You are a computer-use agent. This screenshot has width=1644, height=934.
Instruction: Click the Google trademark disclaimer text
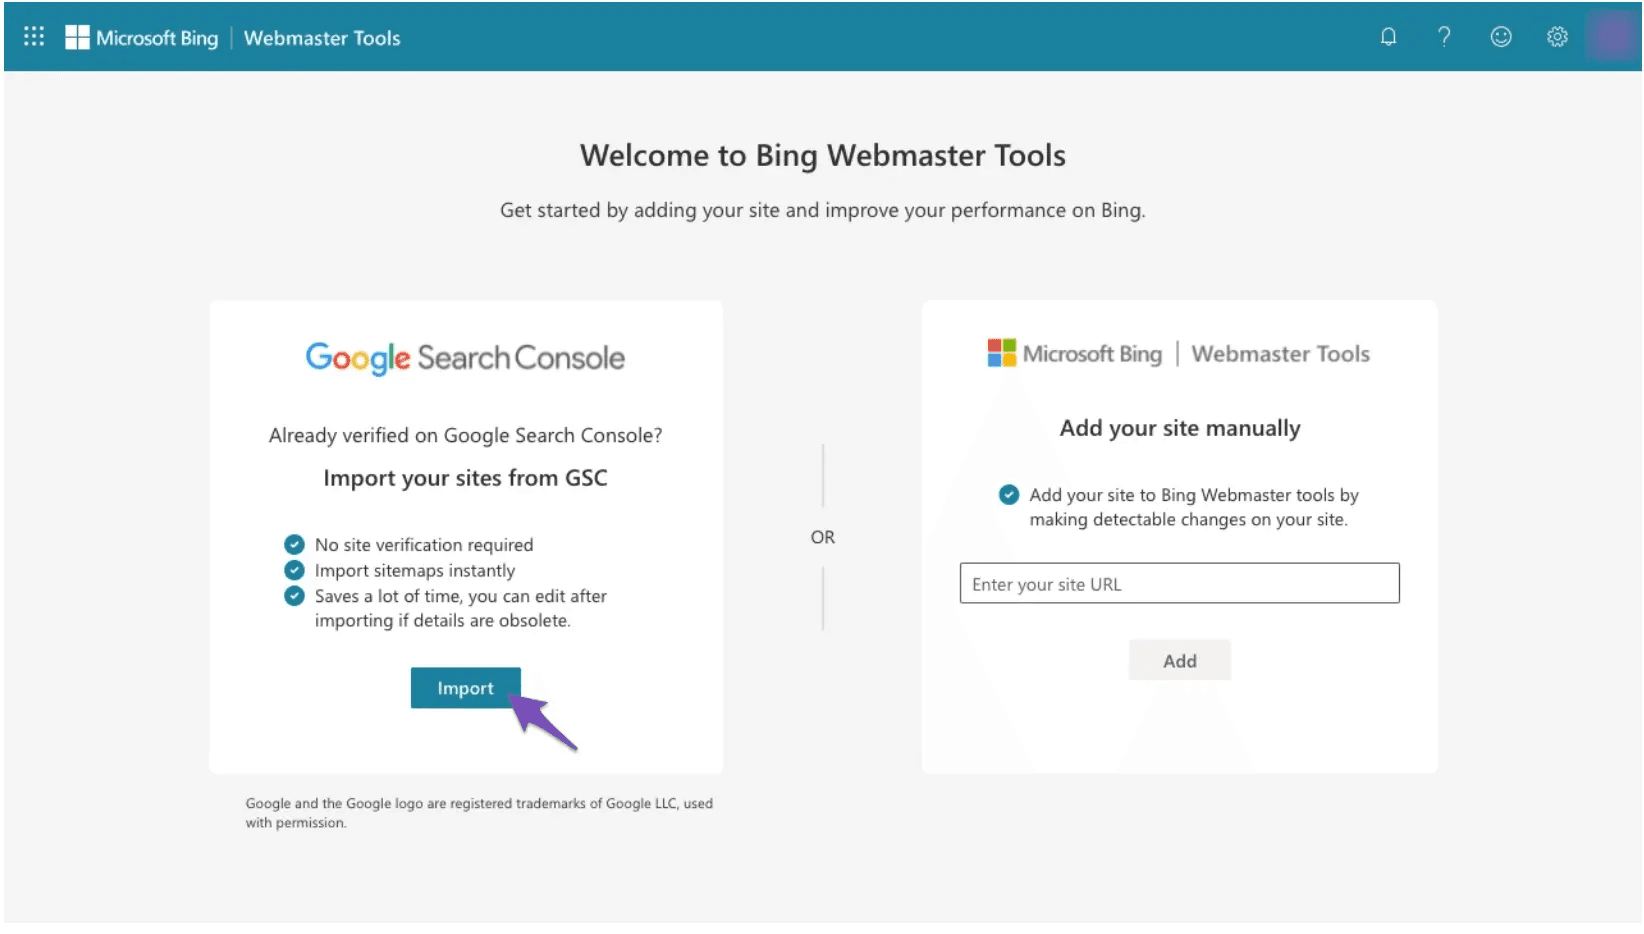coord(479,812)
